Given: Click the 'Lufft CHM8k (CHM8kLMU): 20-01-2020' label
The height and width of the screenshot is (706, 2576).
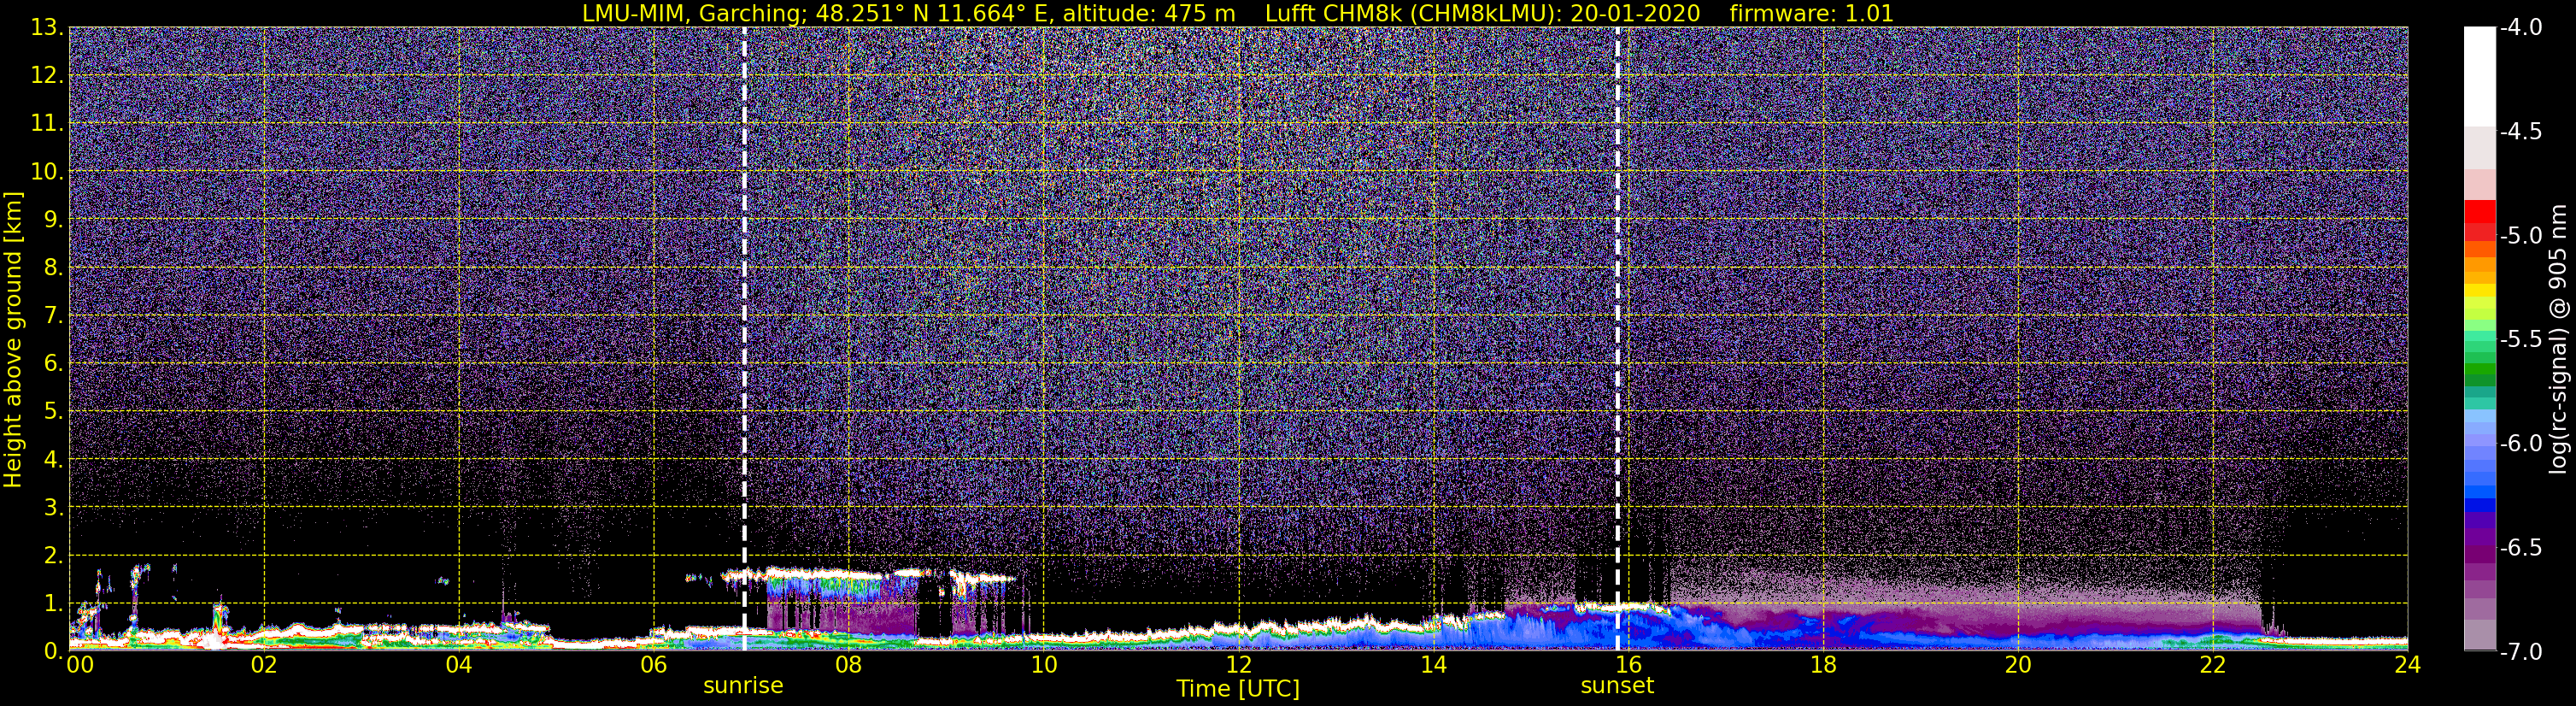Looking at the screenshot, I should tap(1482, 13).
